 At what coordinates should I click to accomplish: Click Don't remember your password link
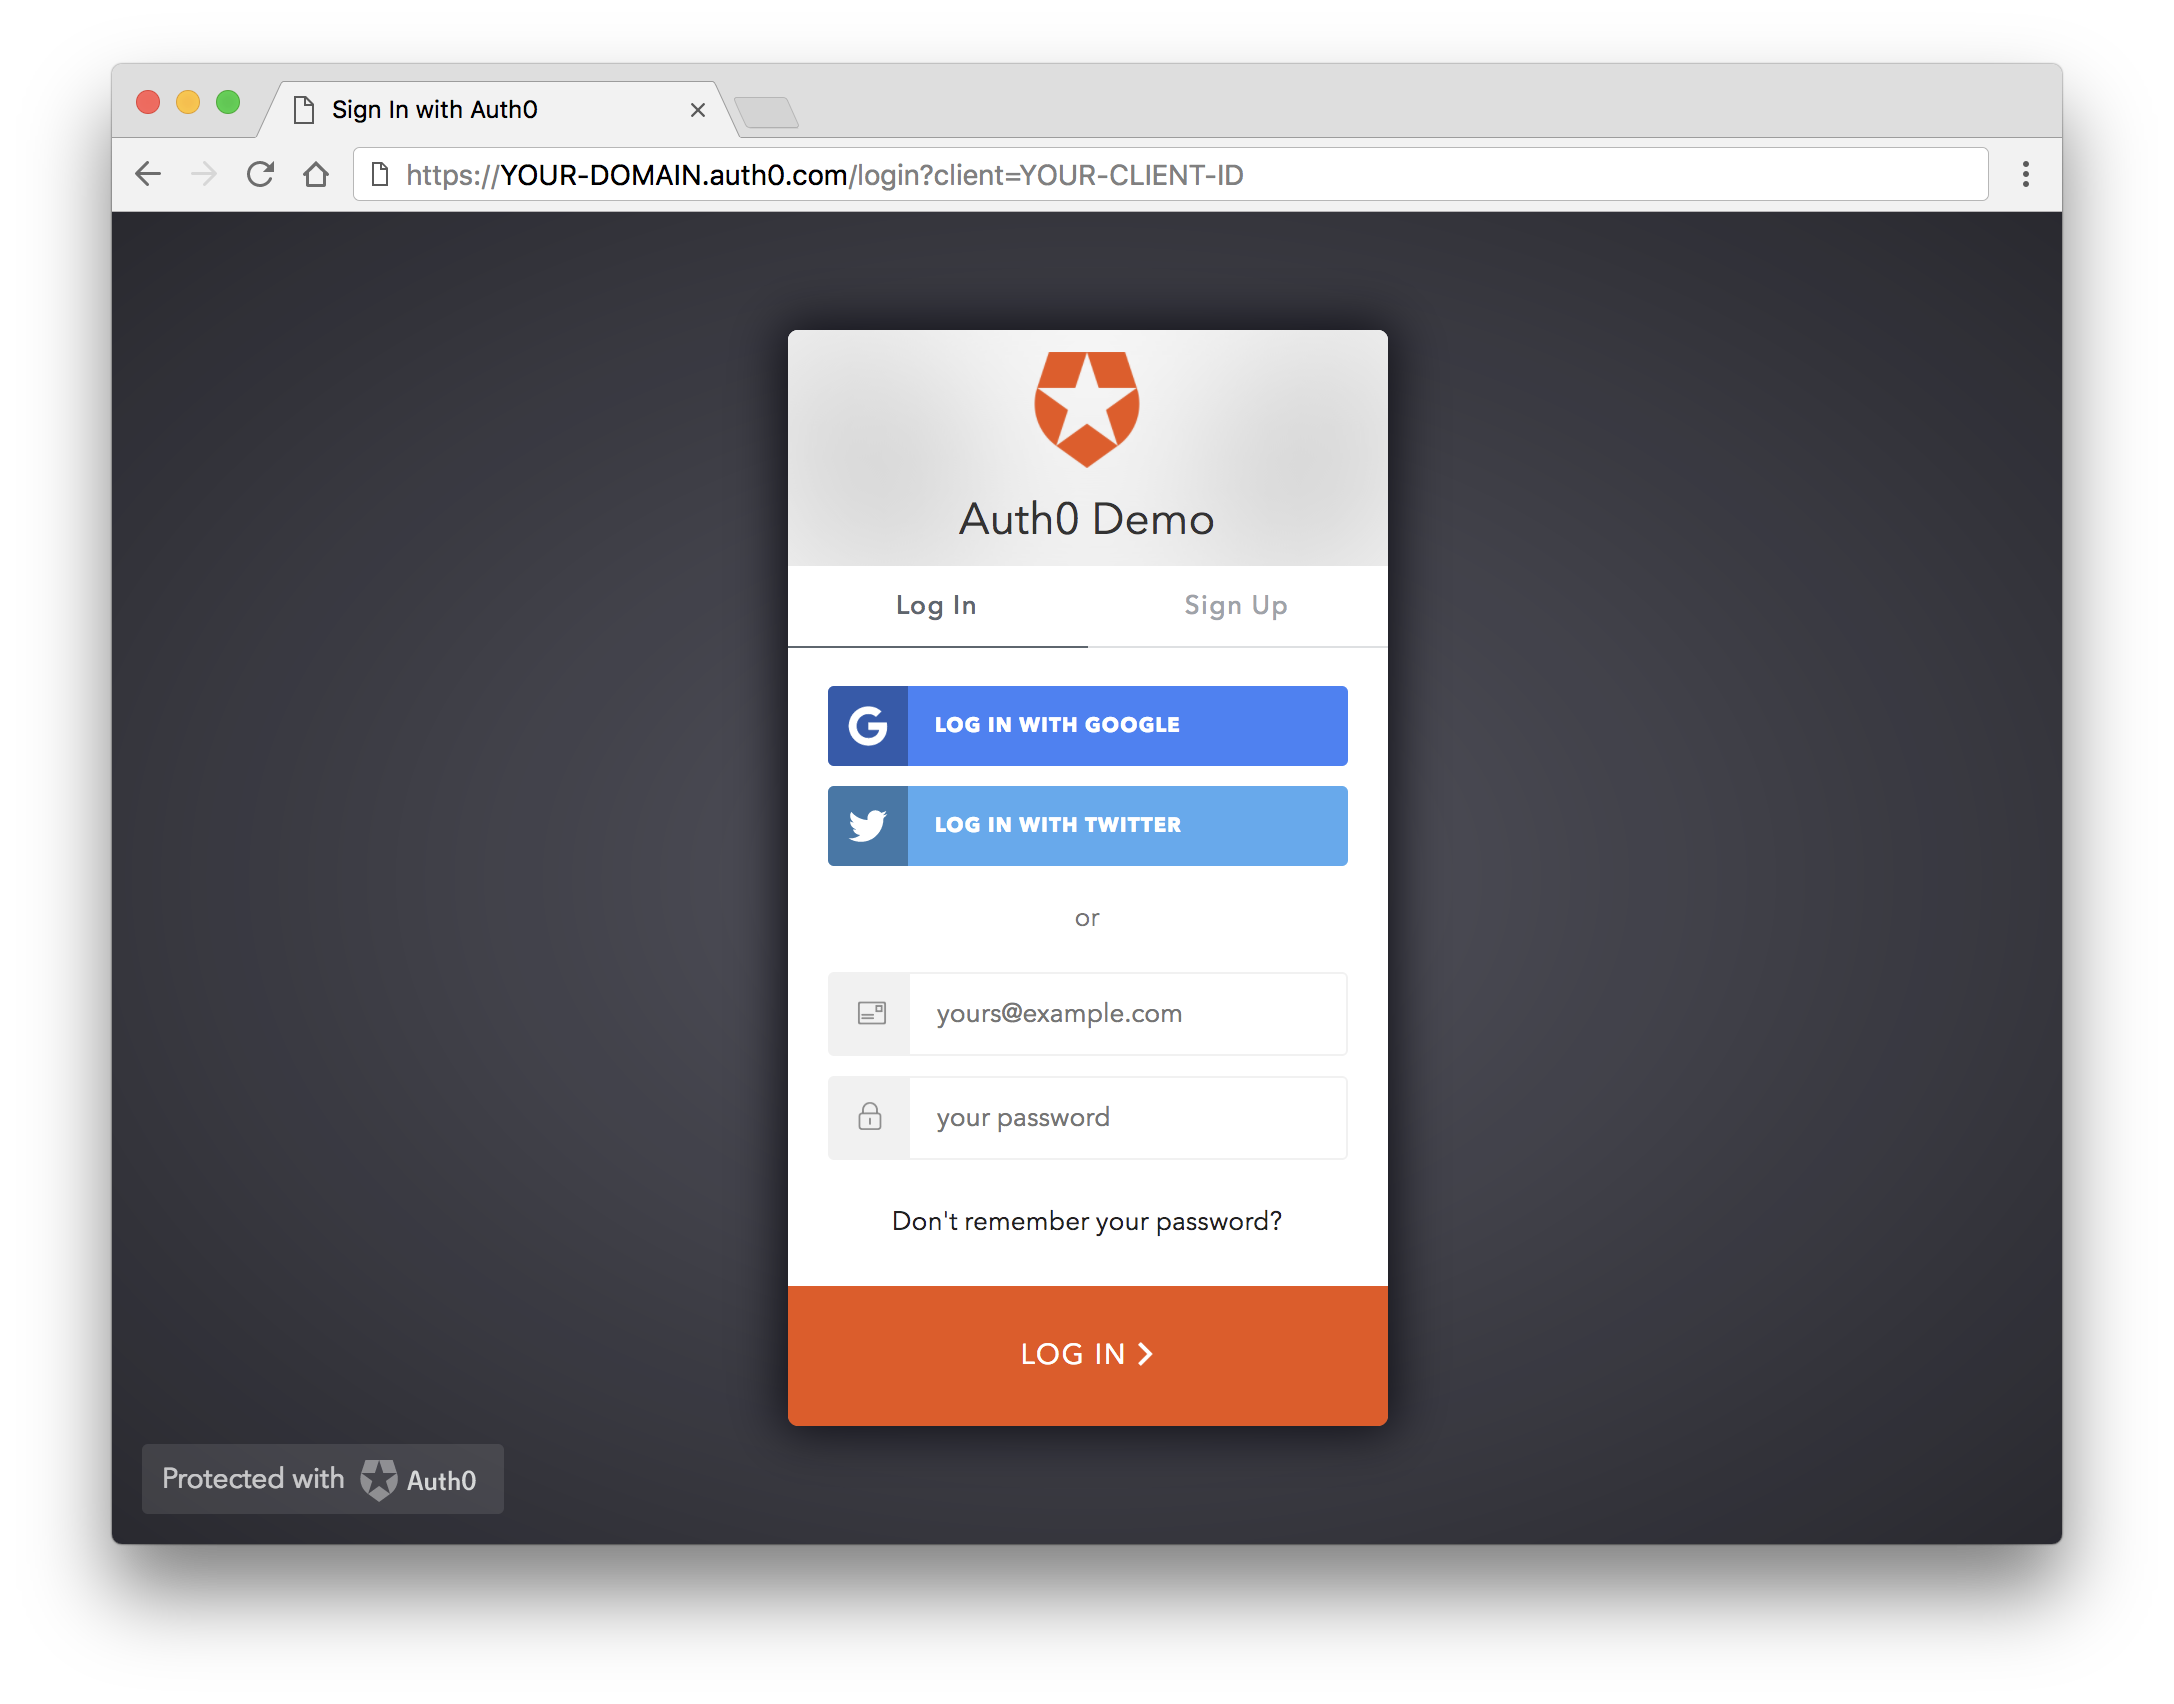1087,1221
